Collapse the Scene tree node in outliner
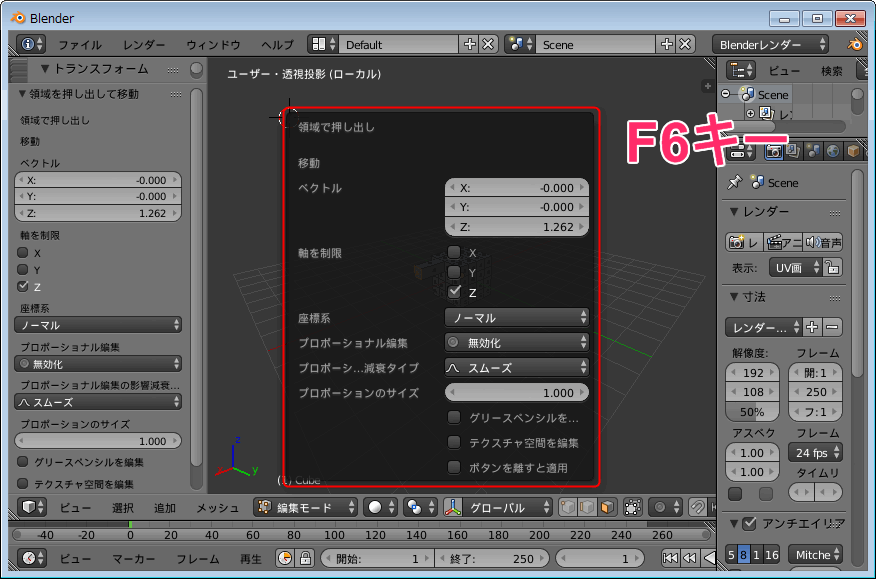Viewport: 876px width, 579px height. (x=725, y=94)
